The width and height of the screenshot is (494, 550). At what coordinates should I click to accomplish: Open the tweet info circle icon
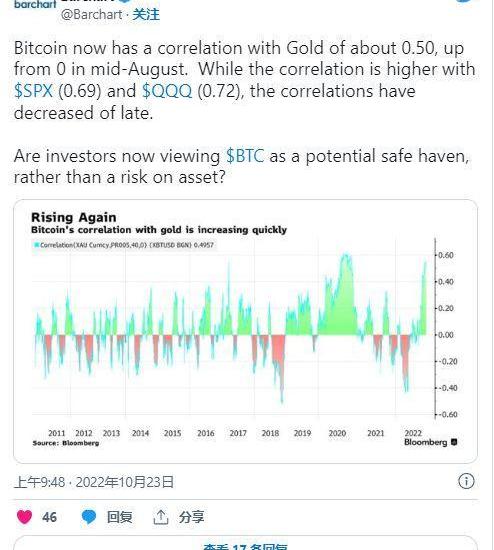[466, 481]
